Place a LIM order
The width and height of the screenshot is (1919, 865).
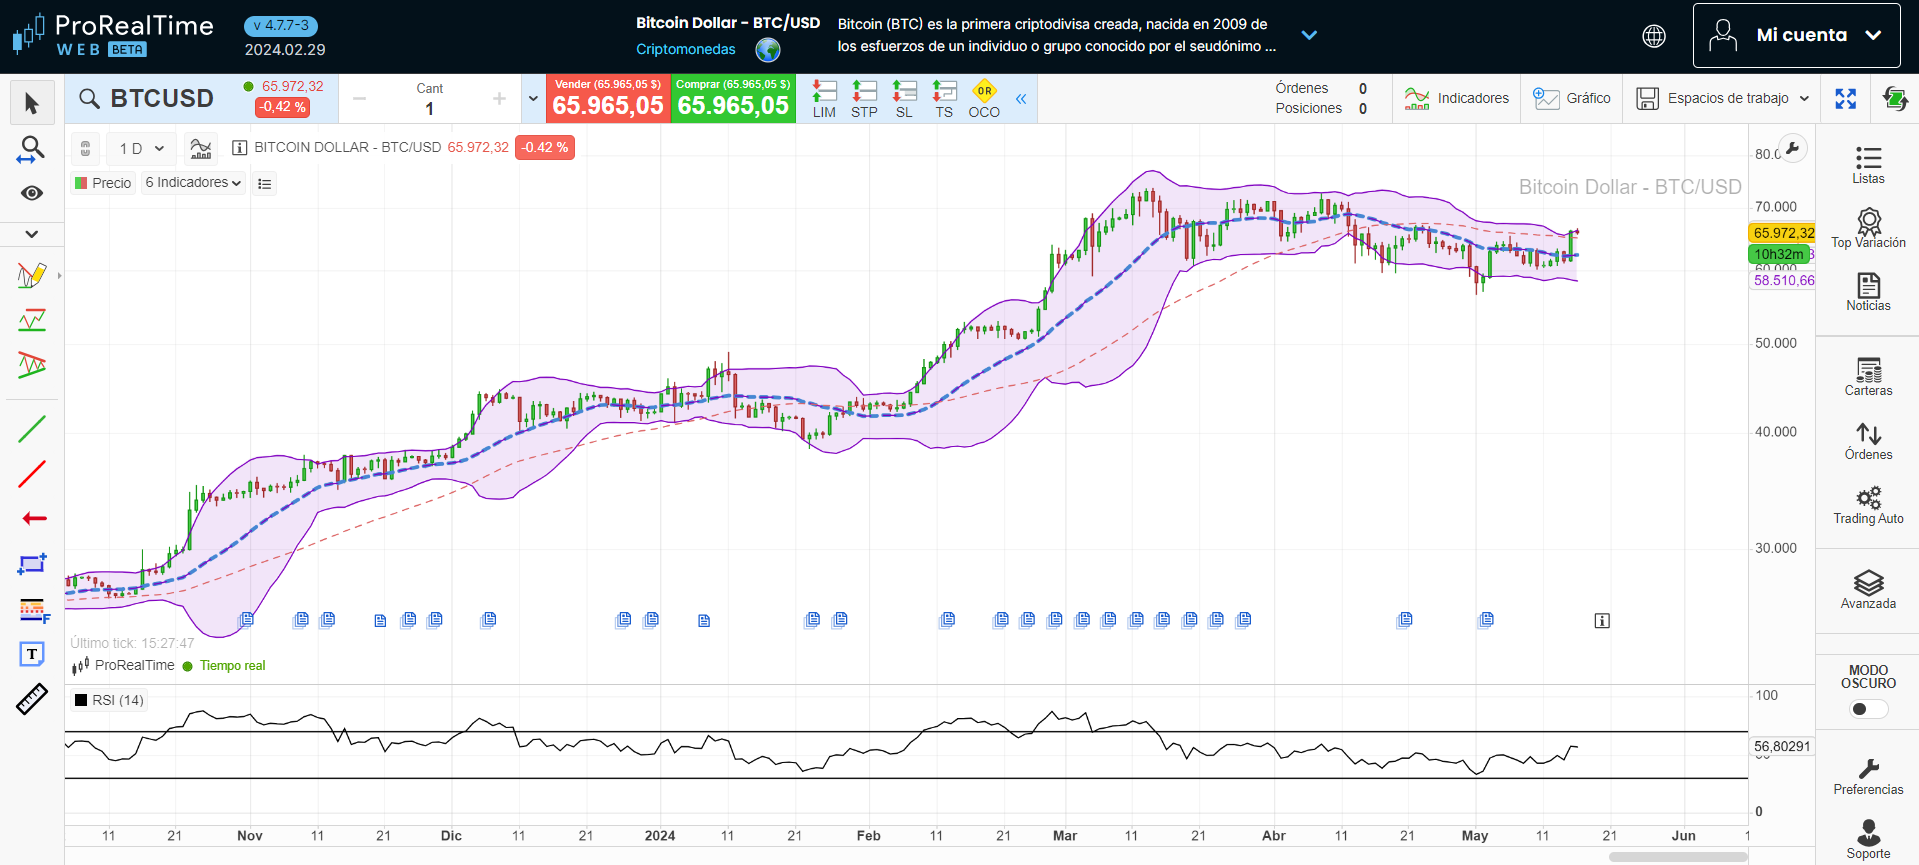[824, 99]
